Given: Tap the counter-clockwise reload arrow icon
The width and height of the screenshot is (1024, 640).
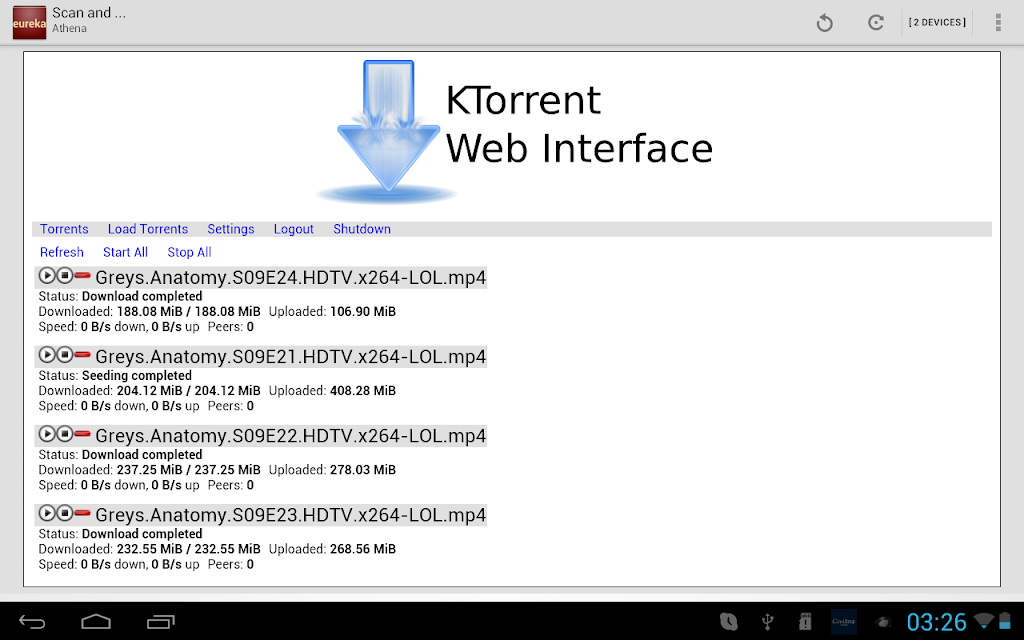Looking at the screenshot, I should (x=825, y=23).
